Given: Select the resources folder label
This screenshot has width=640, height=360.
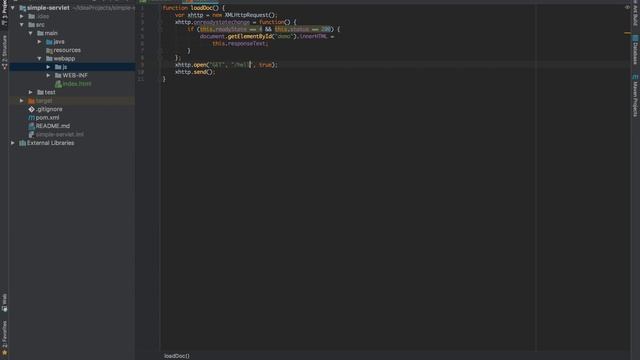Looking at the screenshot, I should (67, 50).
